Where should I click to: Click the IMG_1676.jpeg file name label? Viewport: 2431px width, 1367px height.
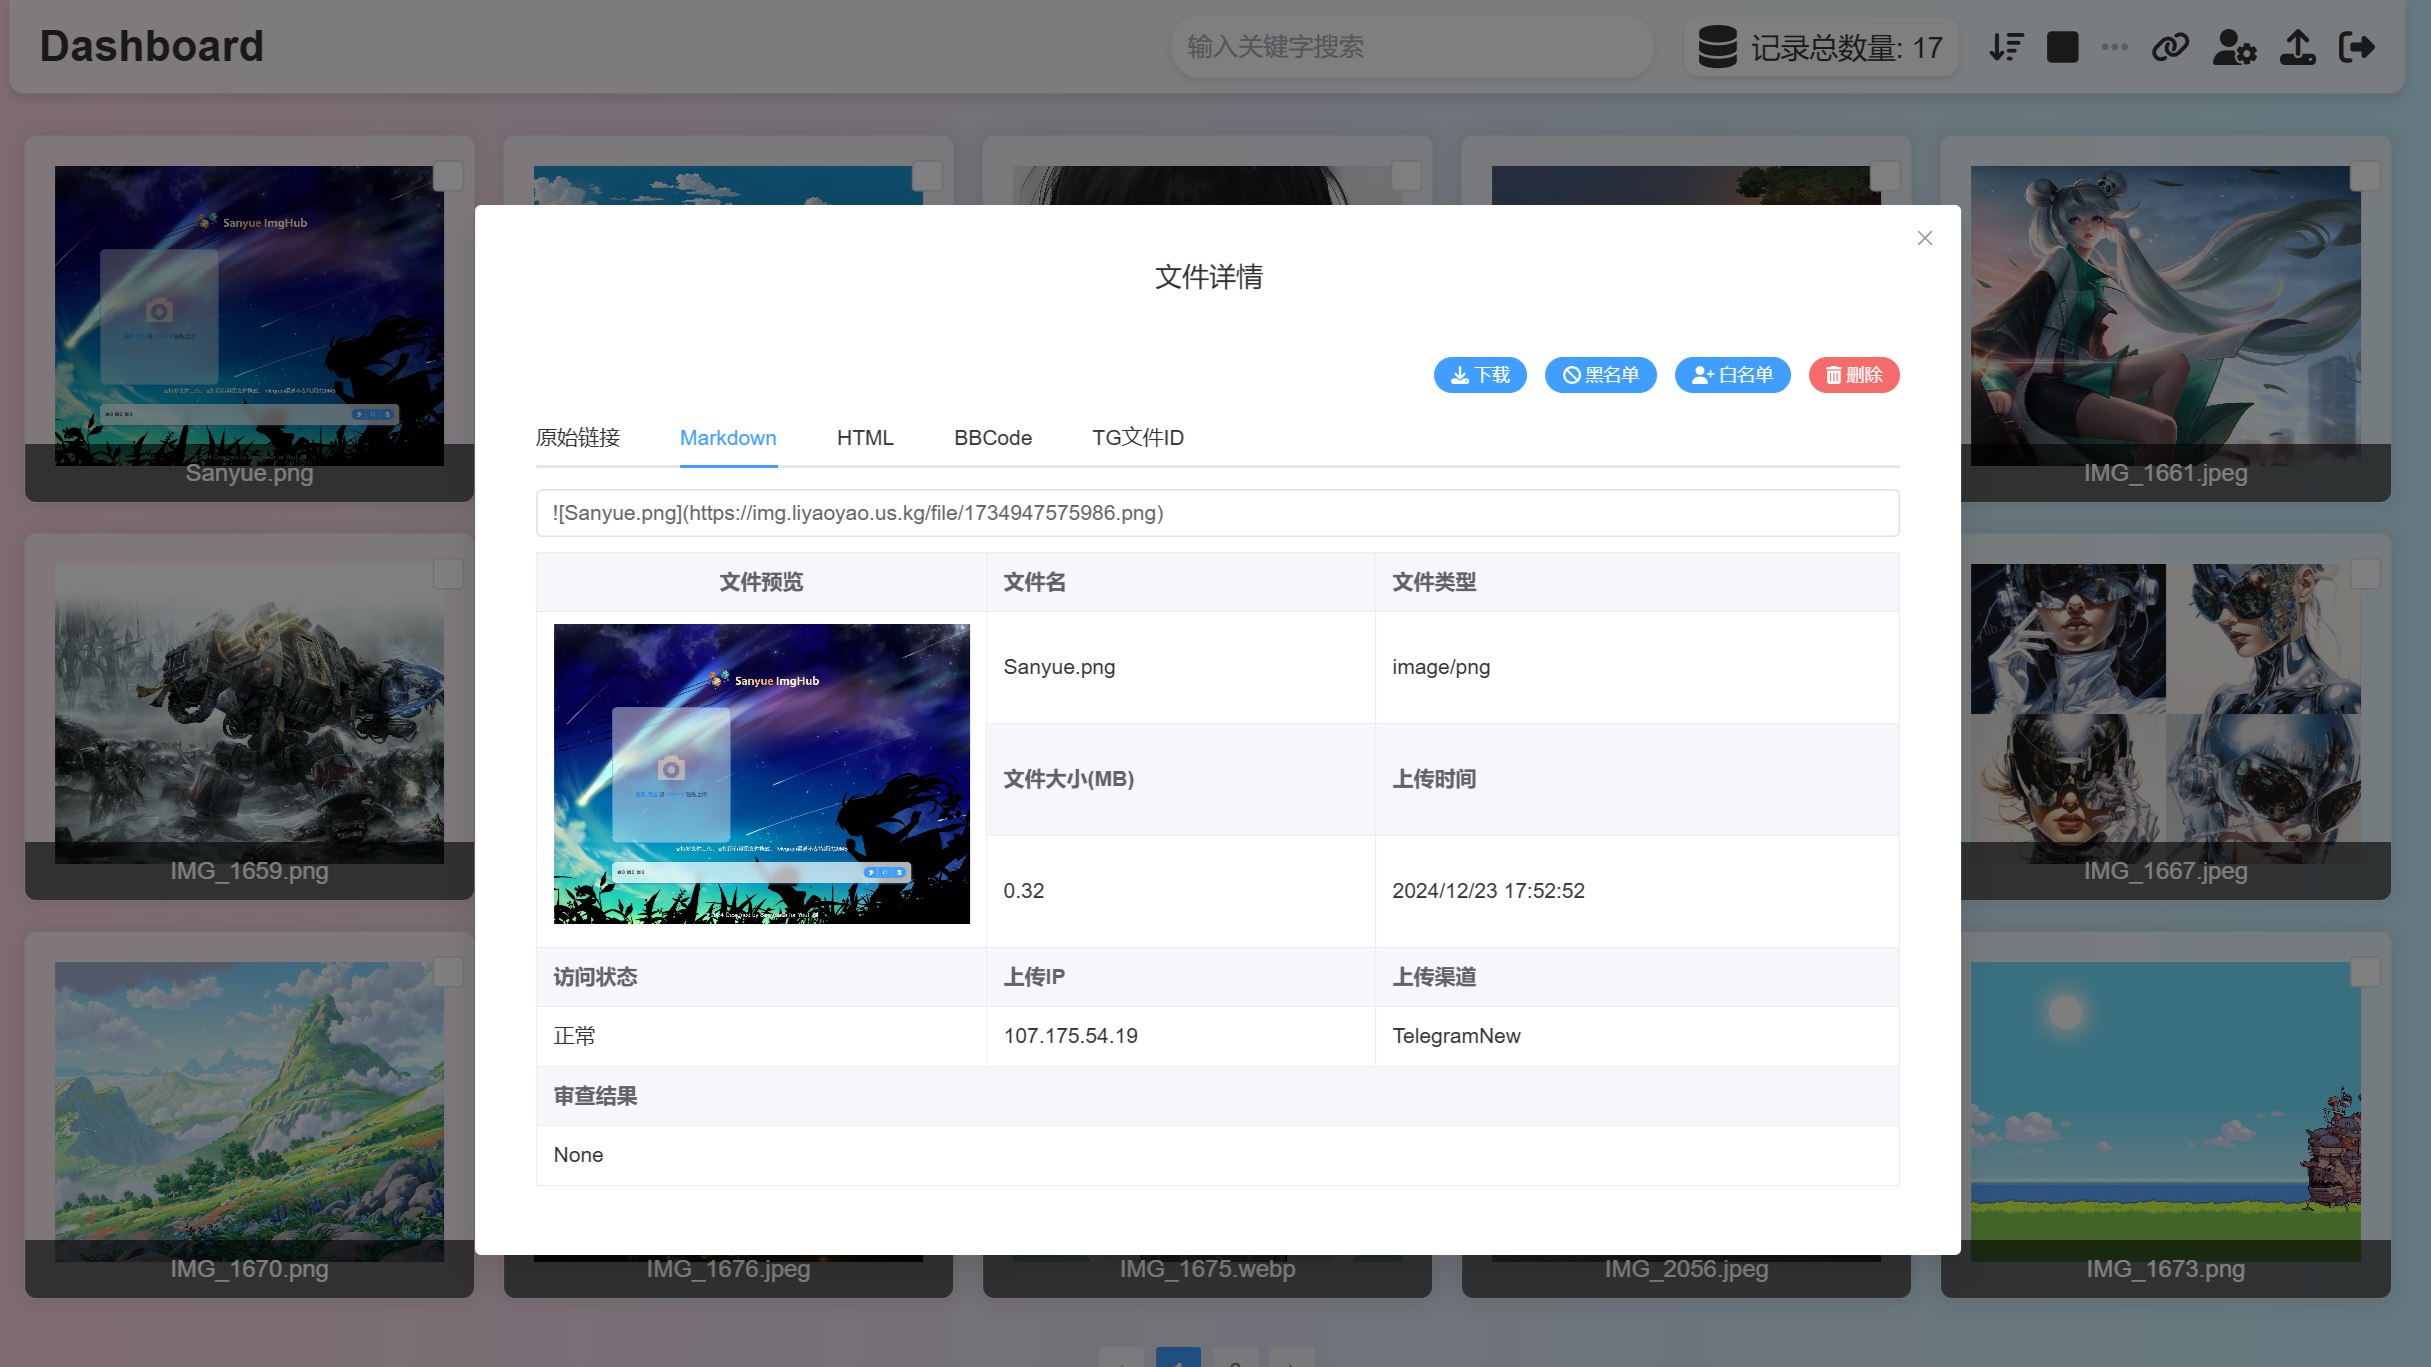[728, 1269]
